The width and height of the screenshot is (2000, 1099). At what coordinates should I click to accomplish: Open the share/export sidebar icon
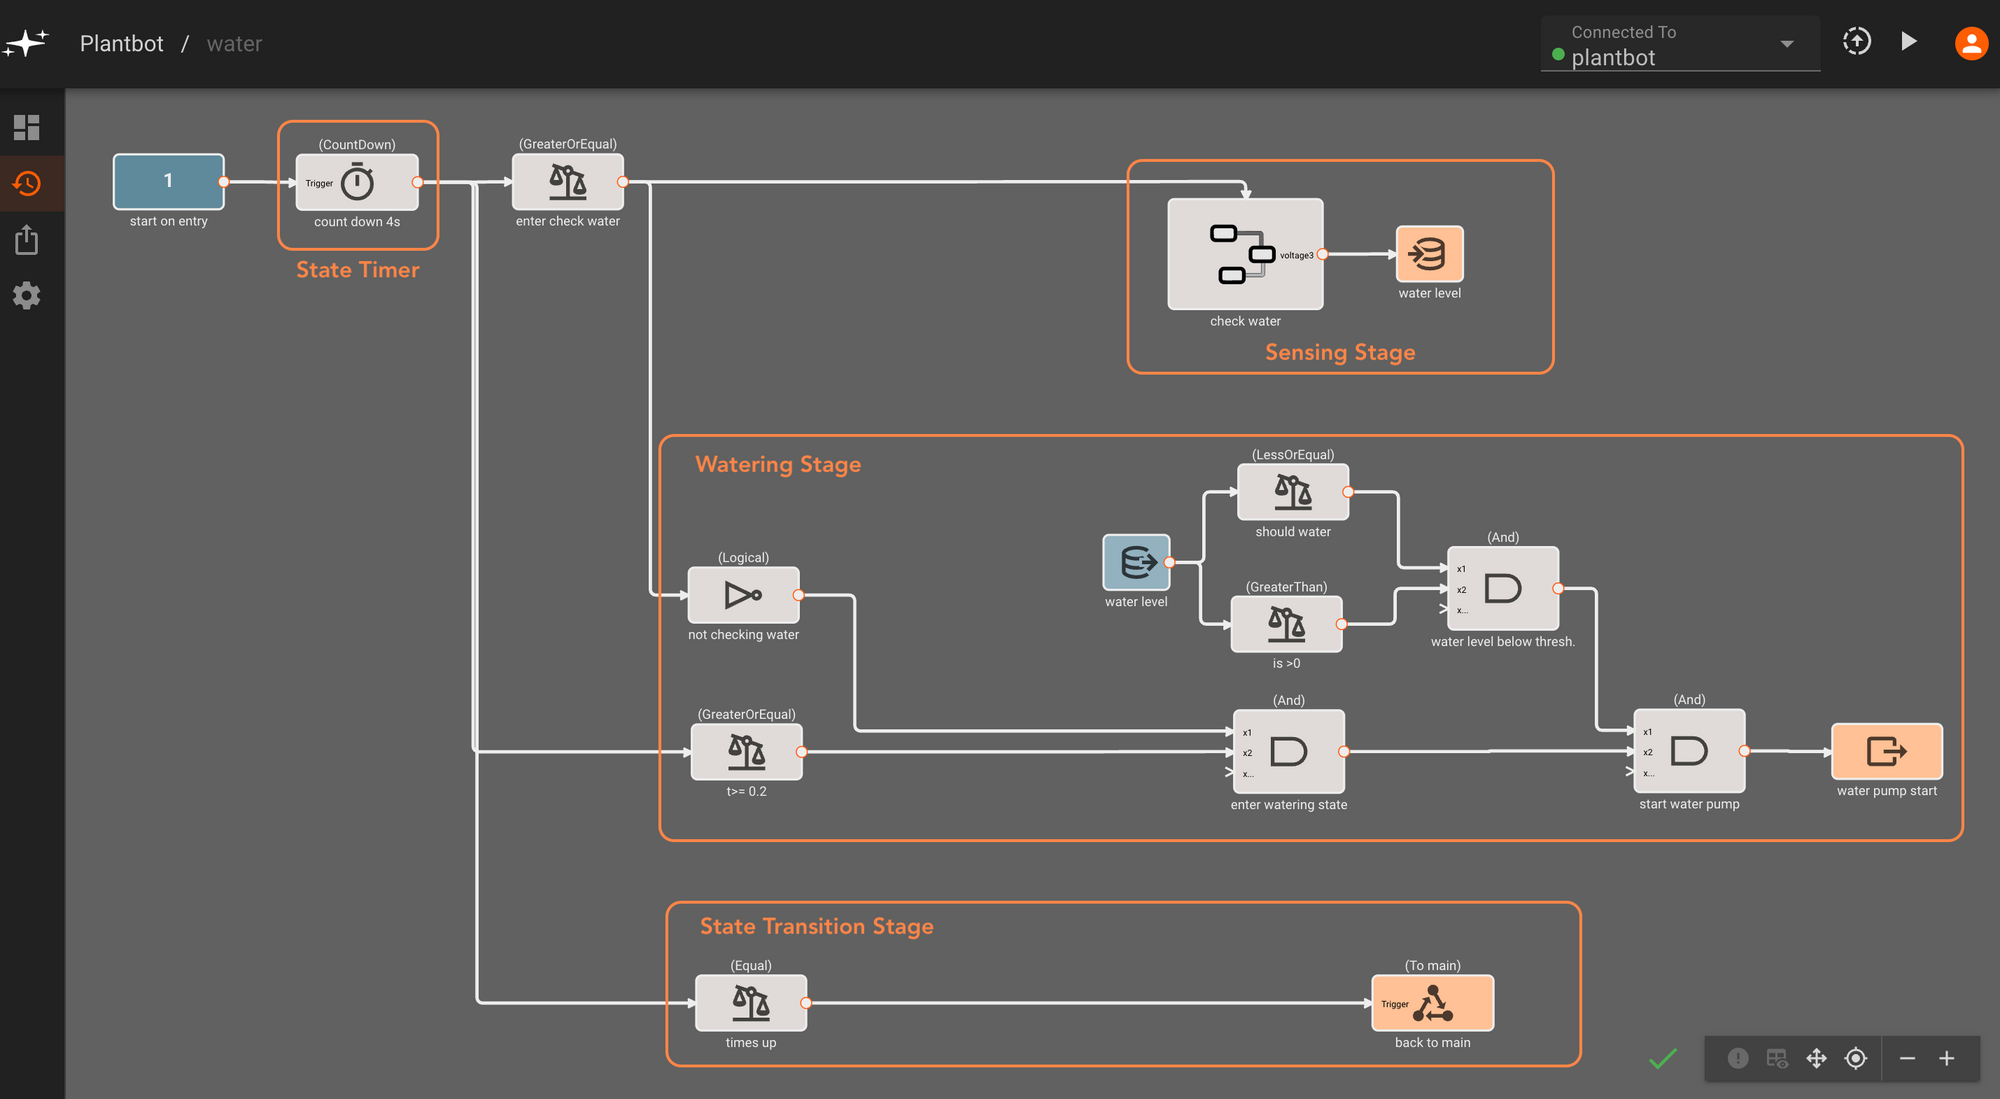(27, 240)
